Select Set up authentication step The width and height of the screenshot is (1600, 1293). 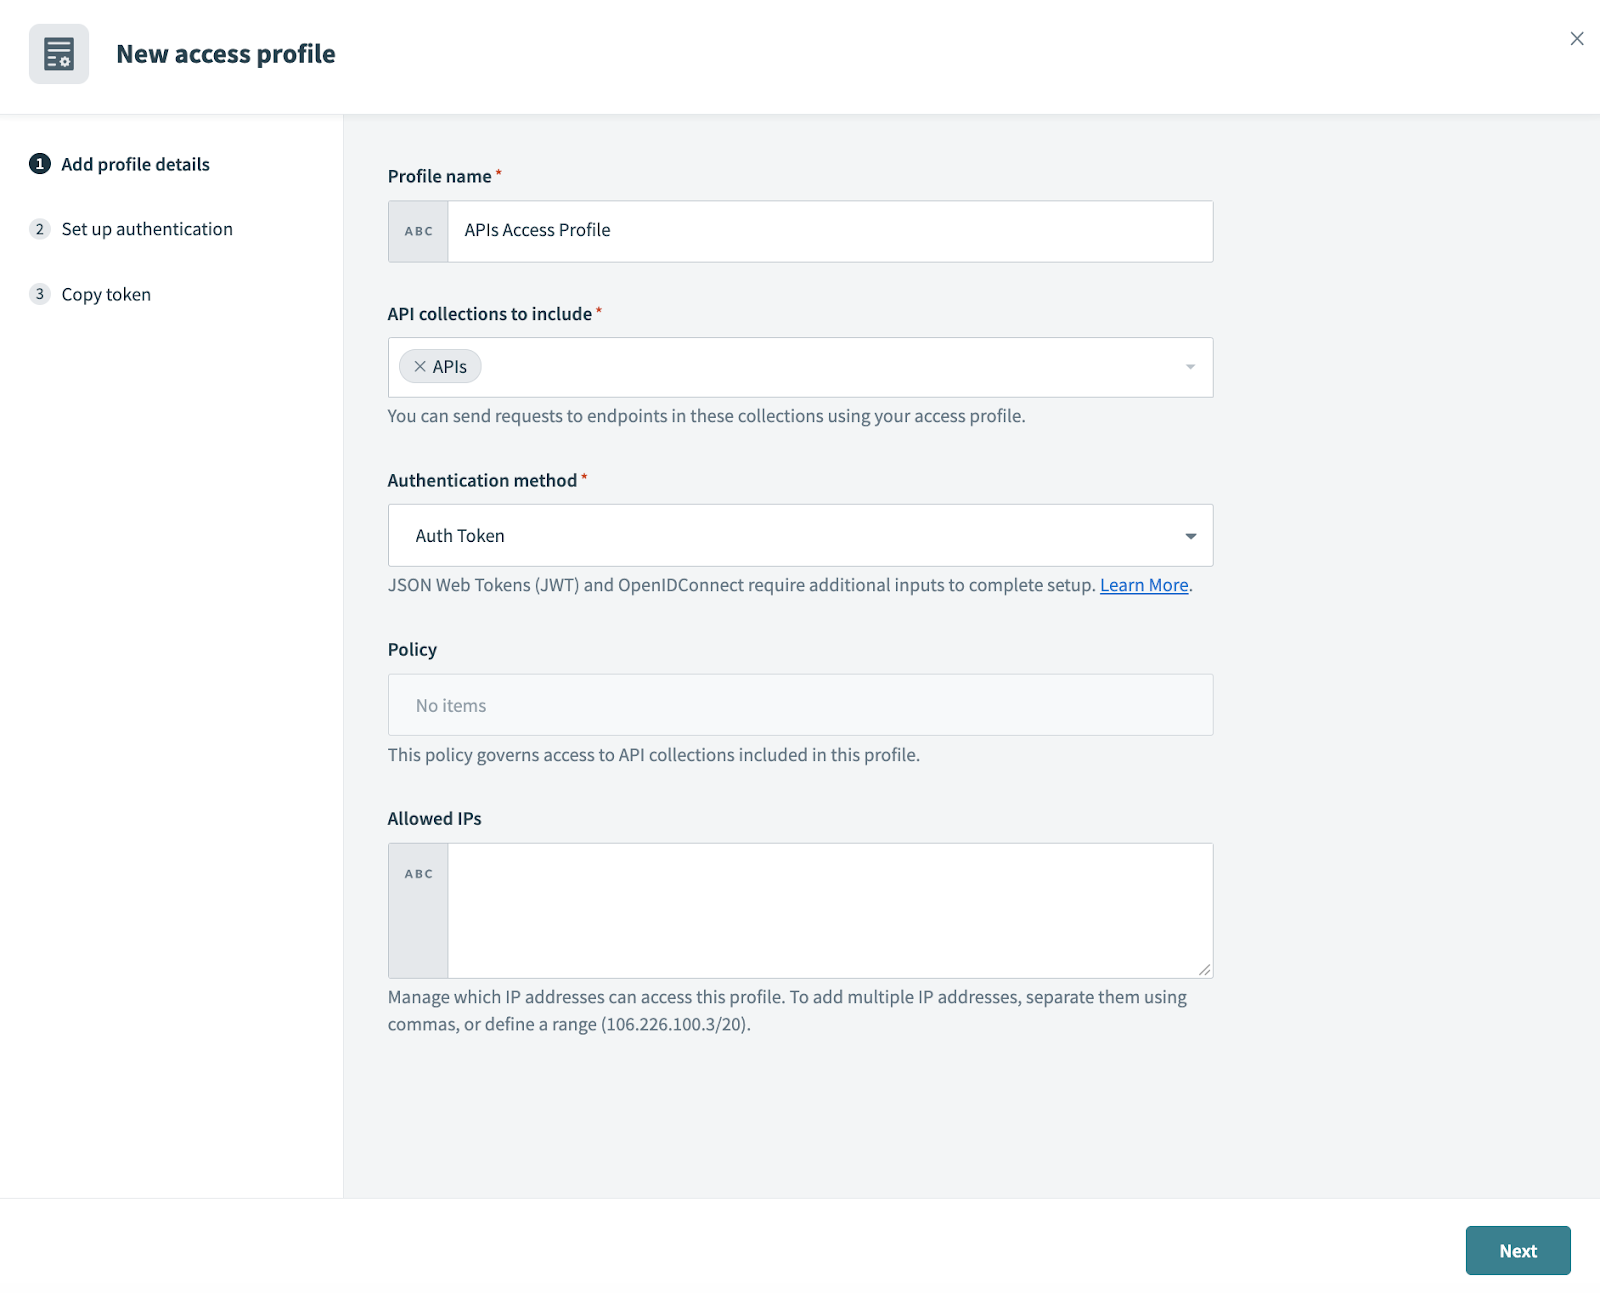pos(146,228)
